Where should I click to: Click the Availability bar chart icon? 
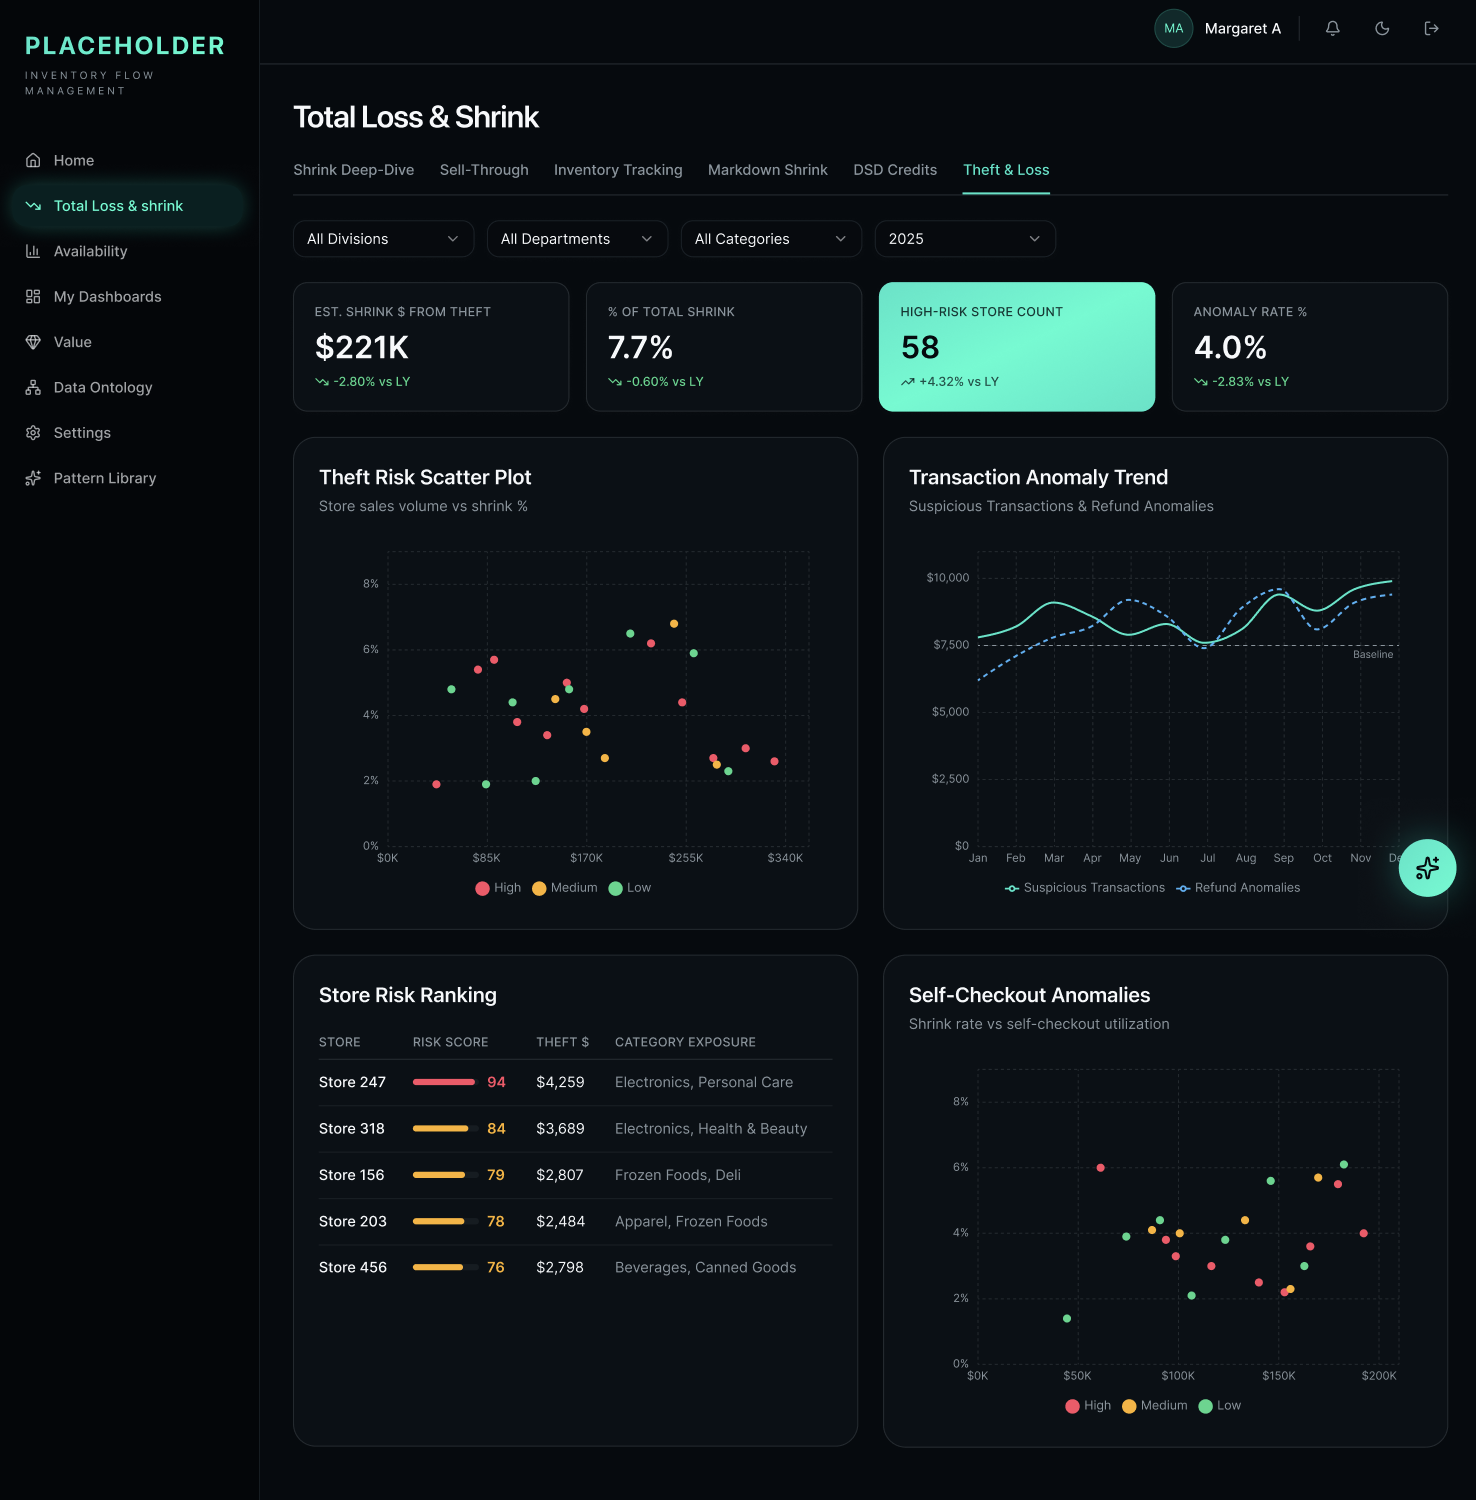click(x=33, y=251)
